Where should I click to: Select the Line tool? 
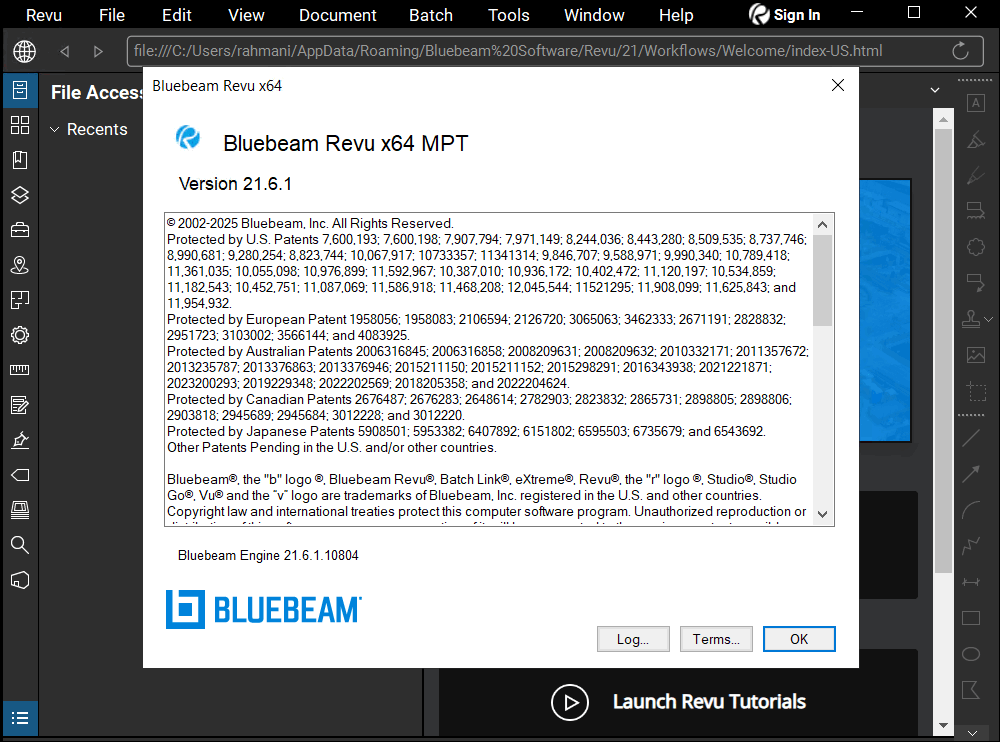[x=971, y=438]
